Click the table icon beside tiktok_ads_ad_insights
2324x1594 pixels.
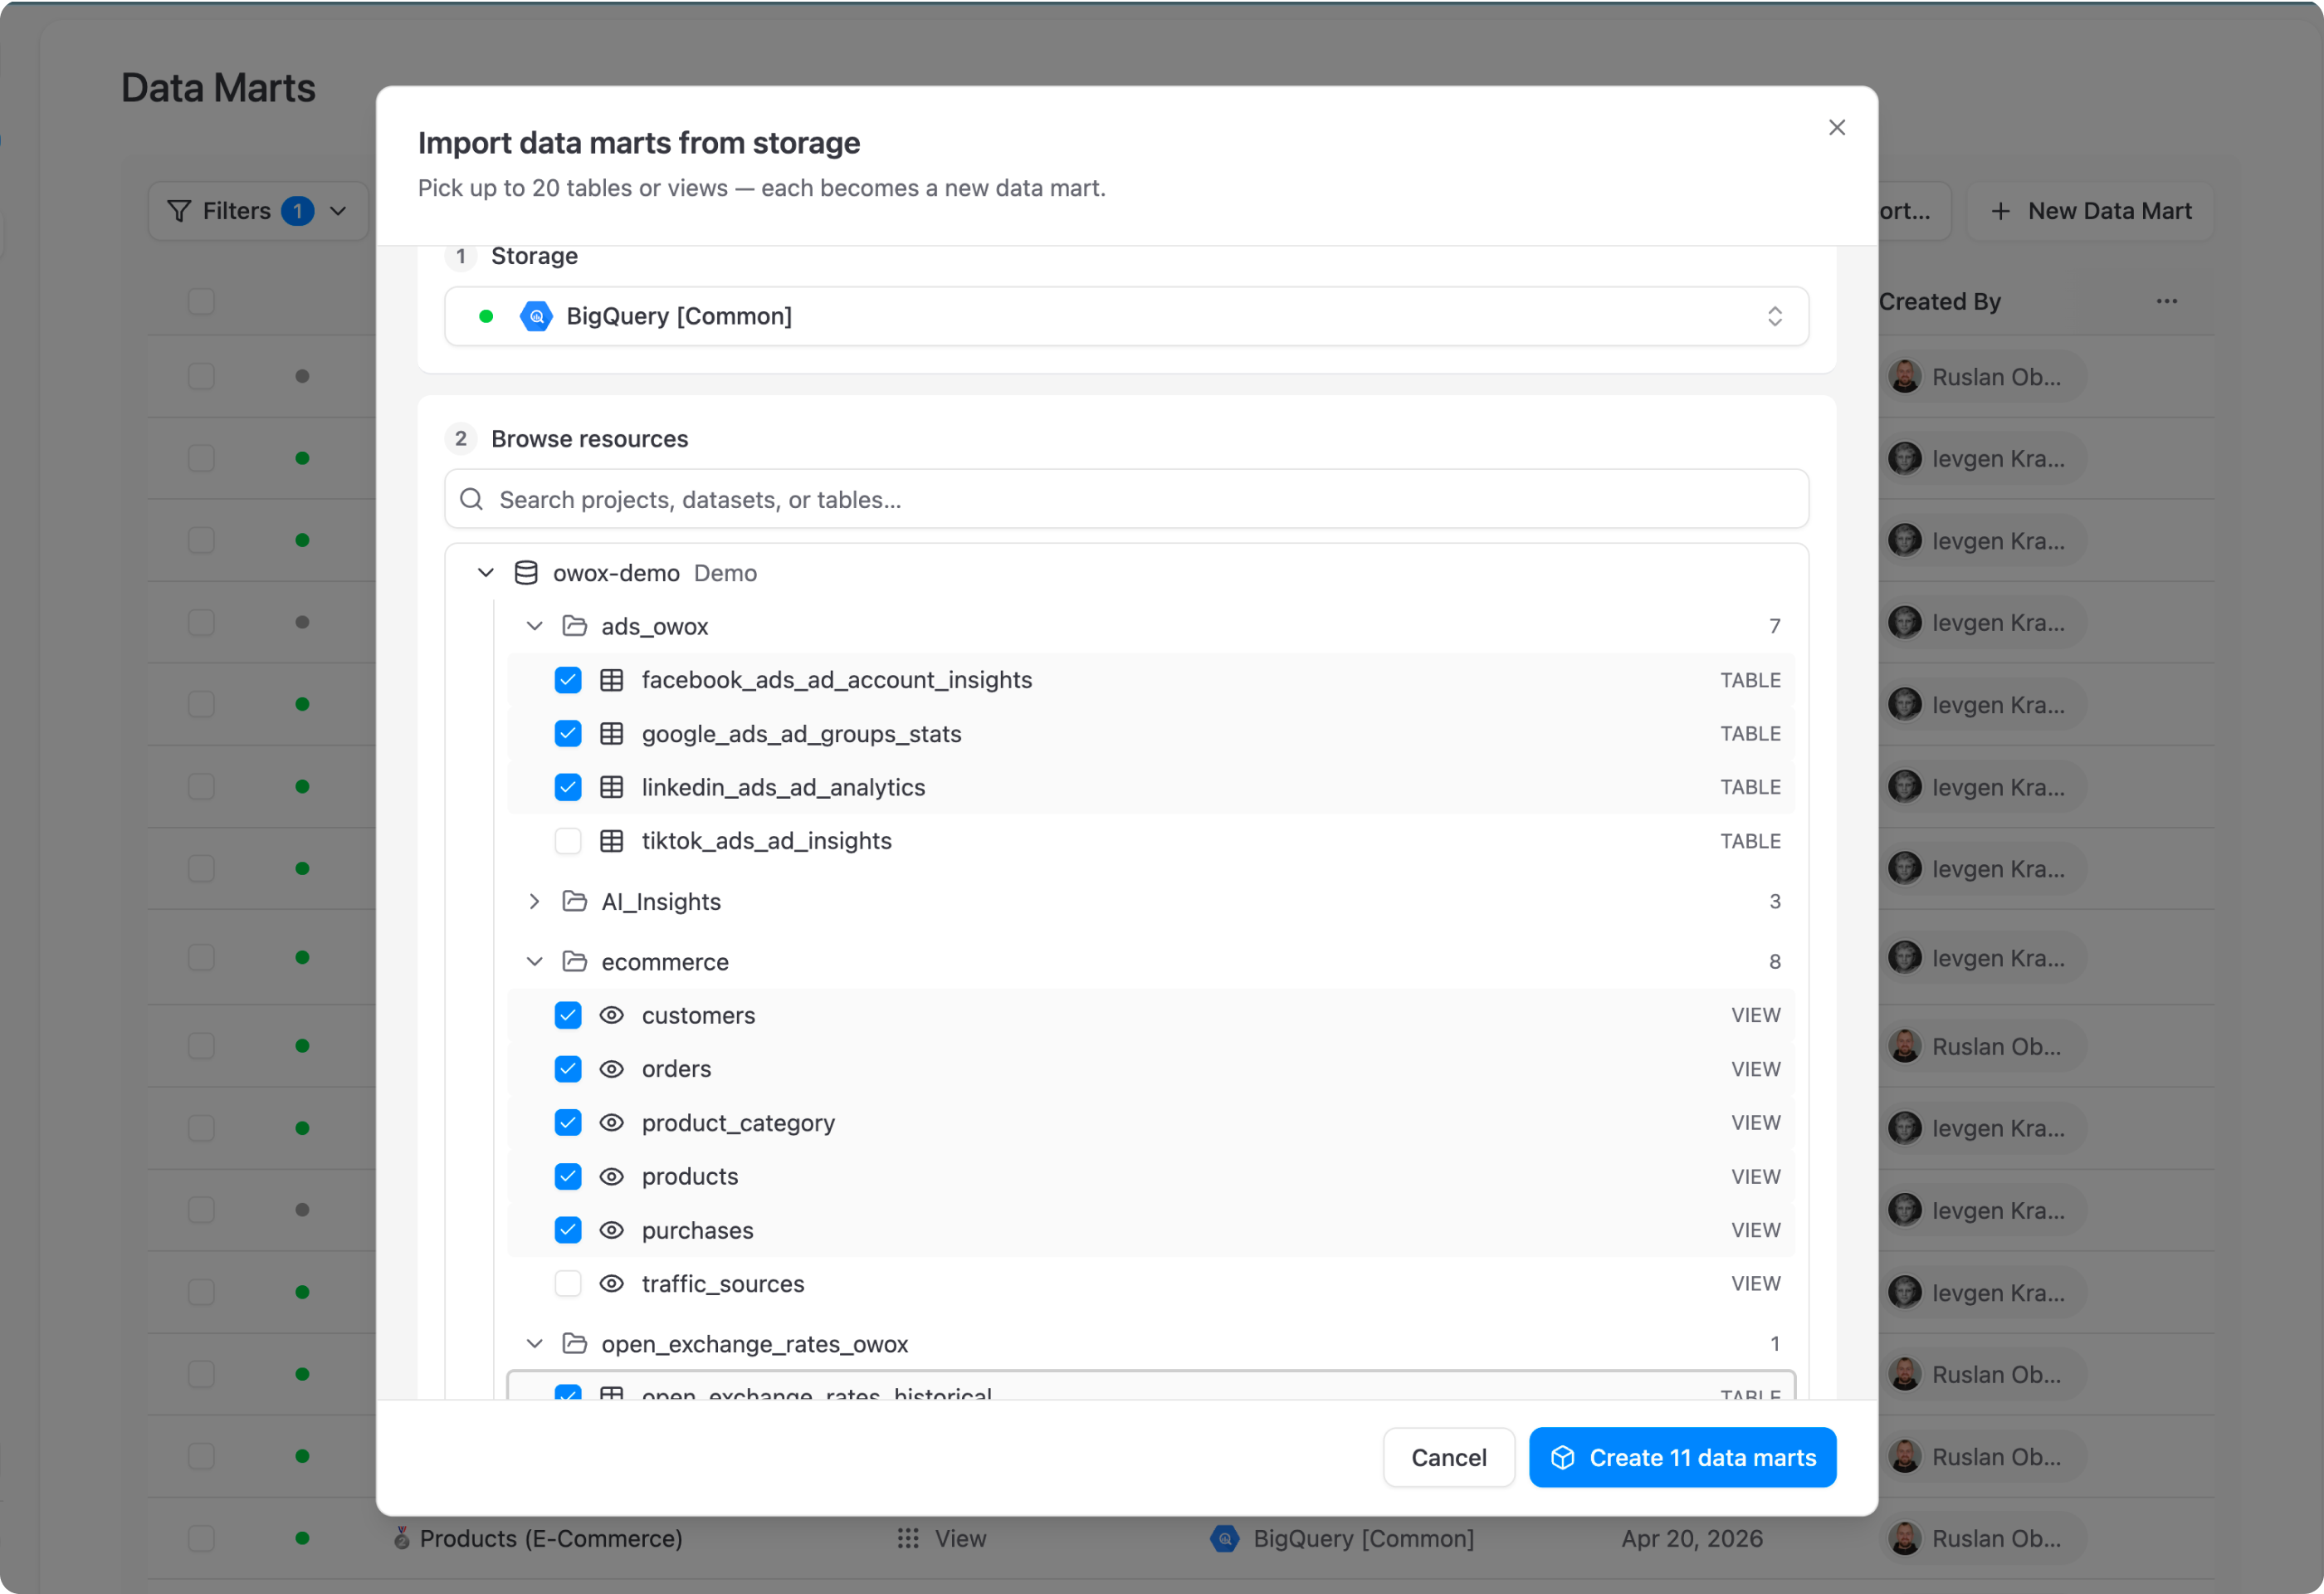pyautogui.click(x=611, y=841)
